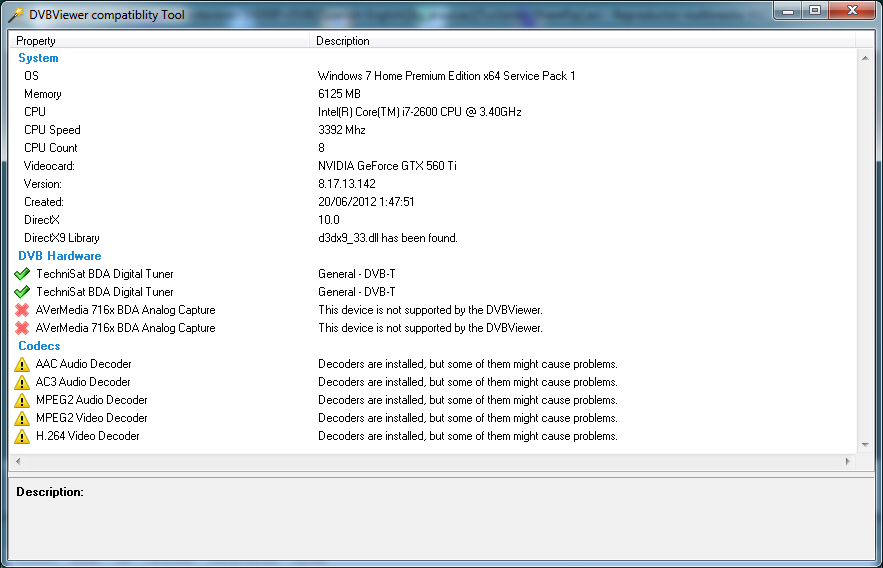Click green check icon of first TechniSat tuner
883x568 pixels.
point(22,274)
